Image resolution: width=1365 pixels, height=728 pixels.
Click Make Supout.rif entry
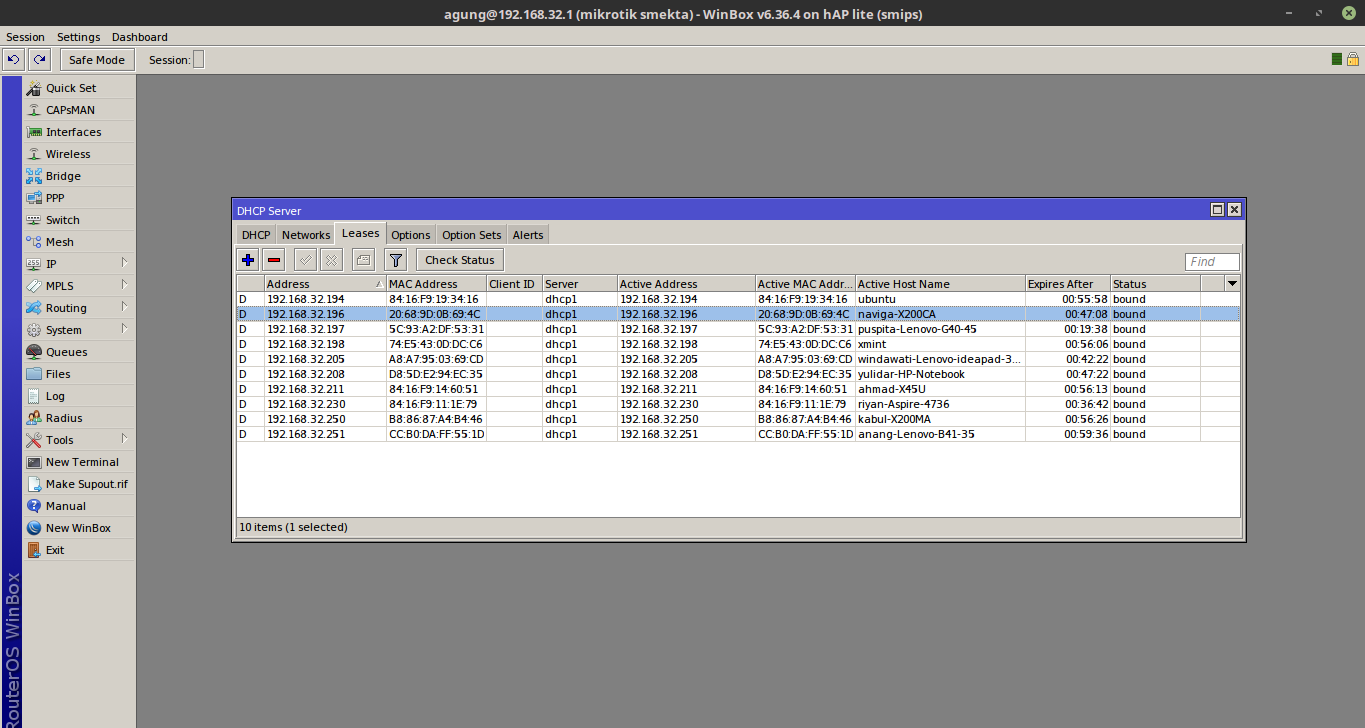pyautogui.click(x=79, y=484)
